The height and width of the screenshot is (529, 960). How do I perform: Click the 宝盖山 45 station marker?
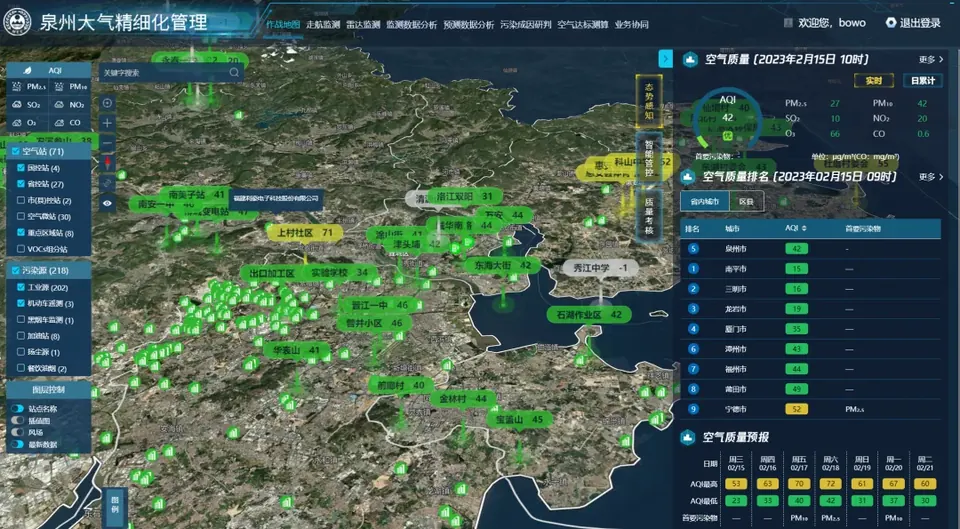pyautogui.click(x=519, y=419)
